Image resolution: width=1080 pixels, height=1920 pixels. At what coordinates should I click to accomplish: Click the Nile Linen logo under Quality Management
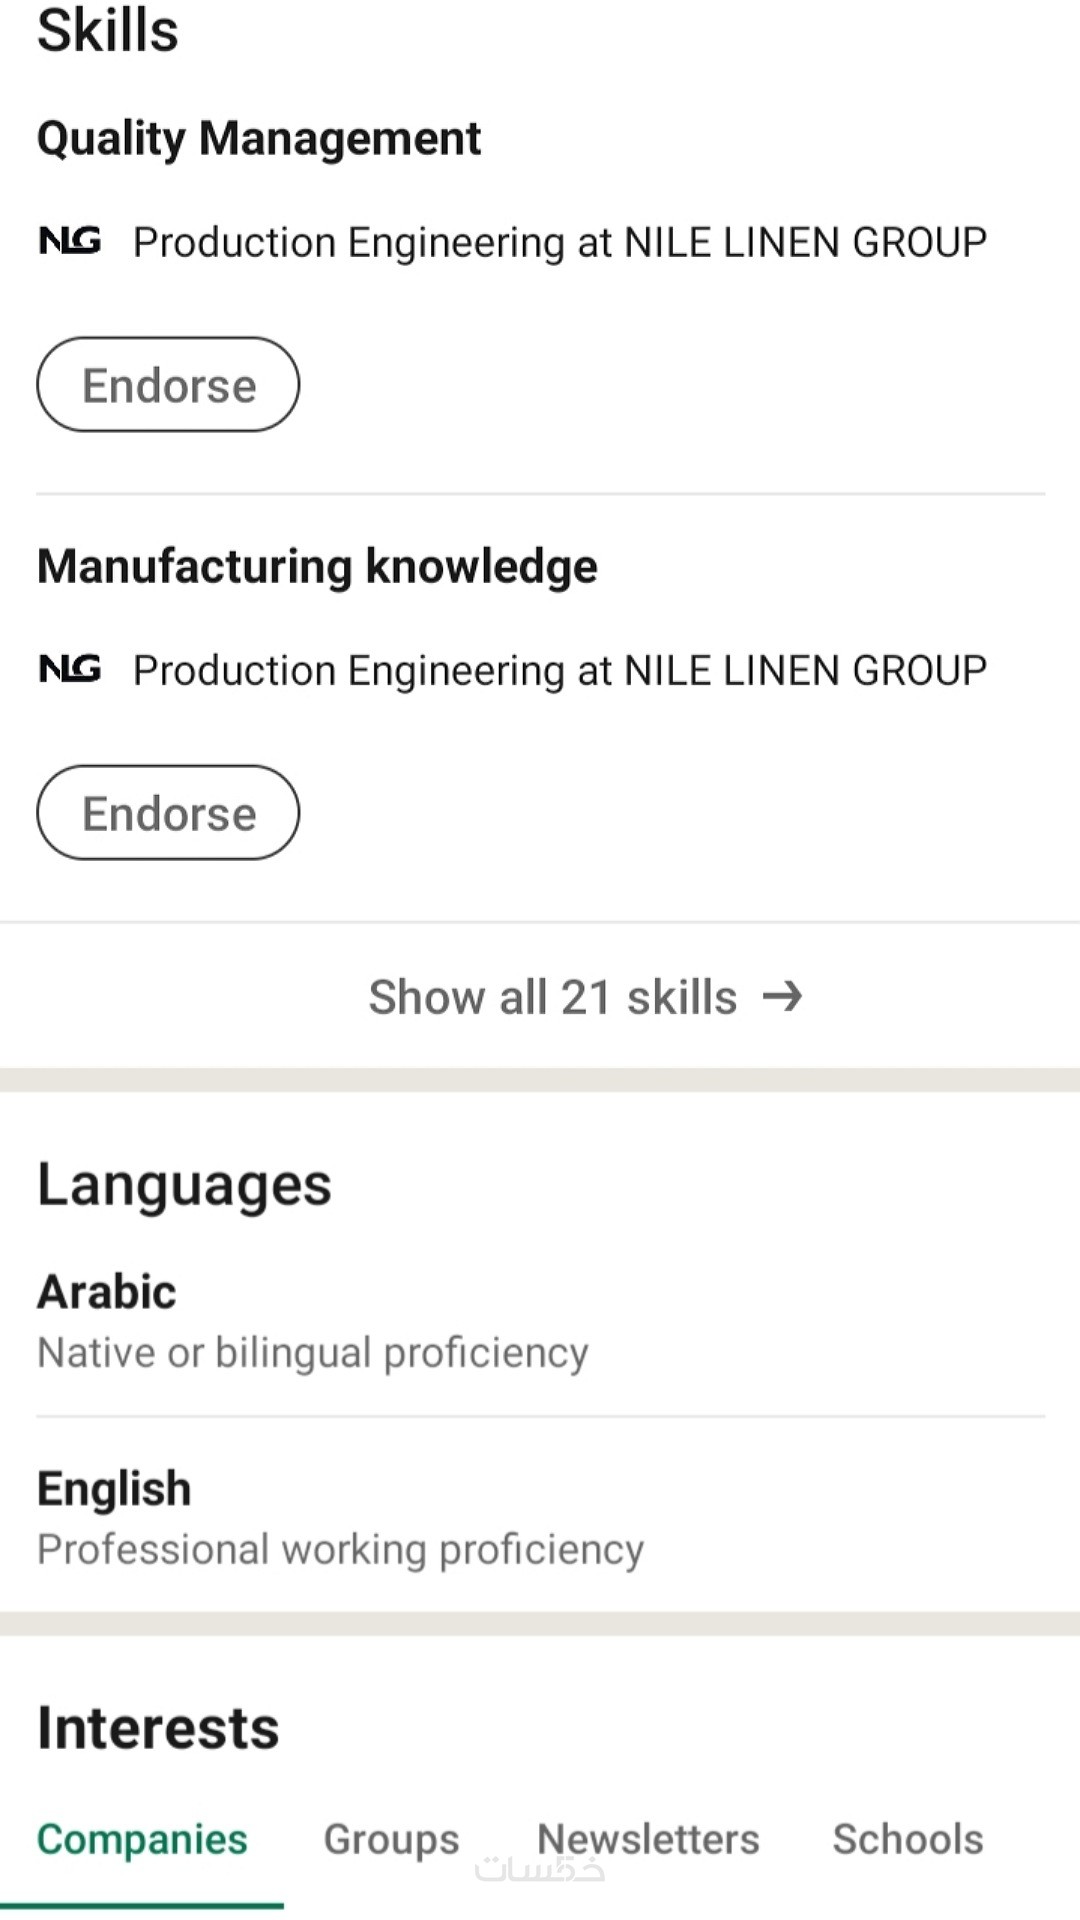(x=70, y=241)
